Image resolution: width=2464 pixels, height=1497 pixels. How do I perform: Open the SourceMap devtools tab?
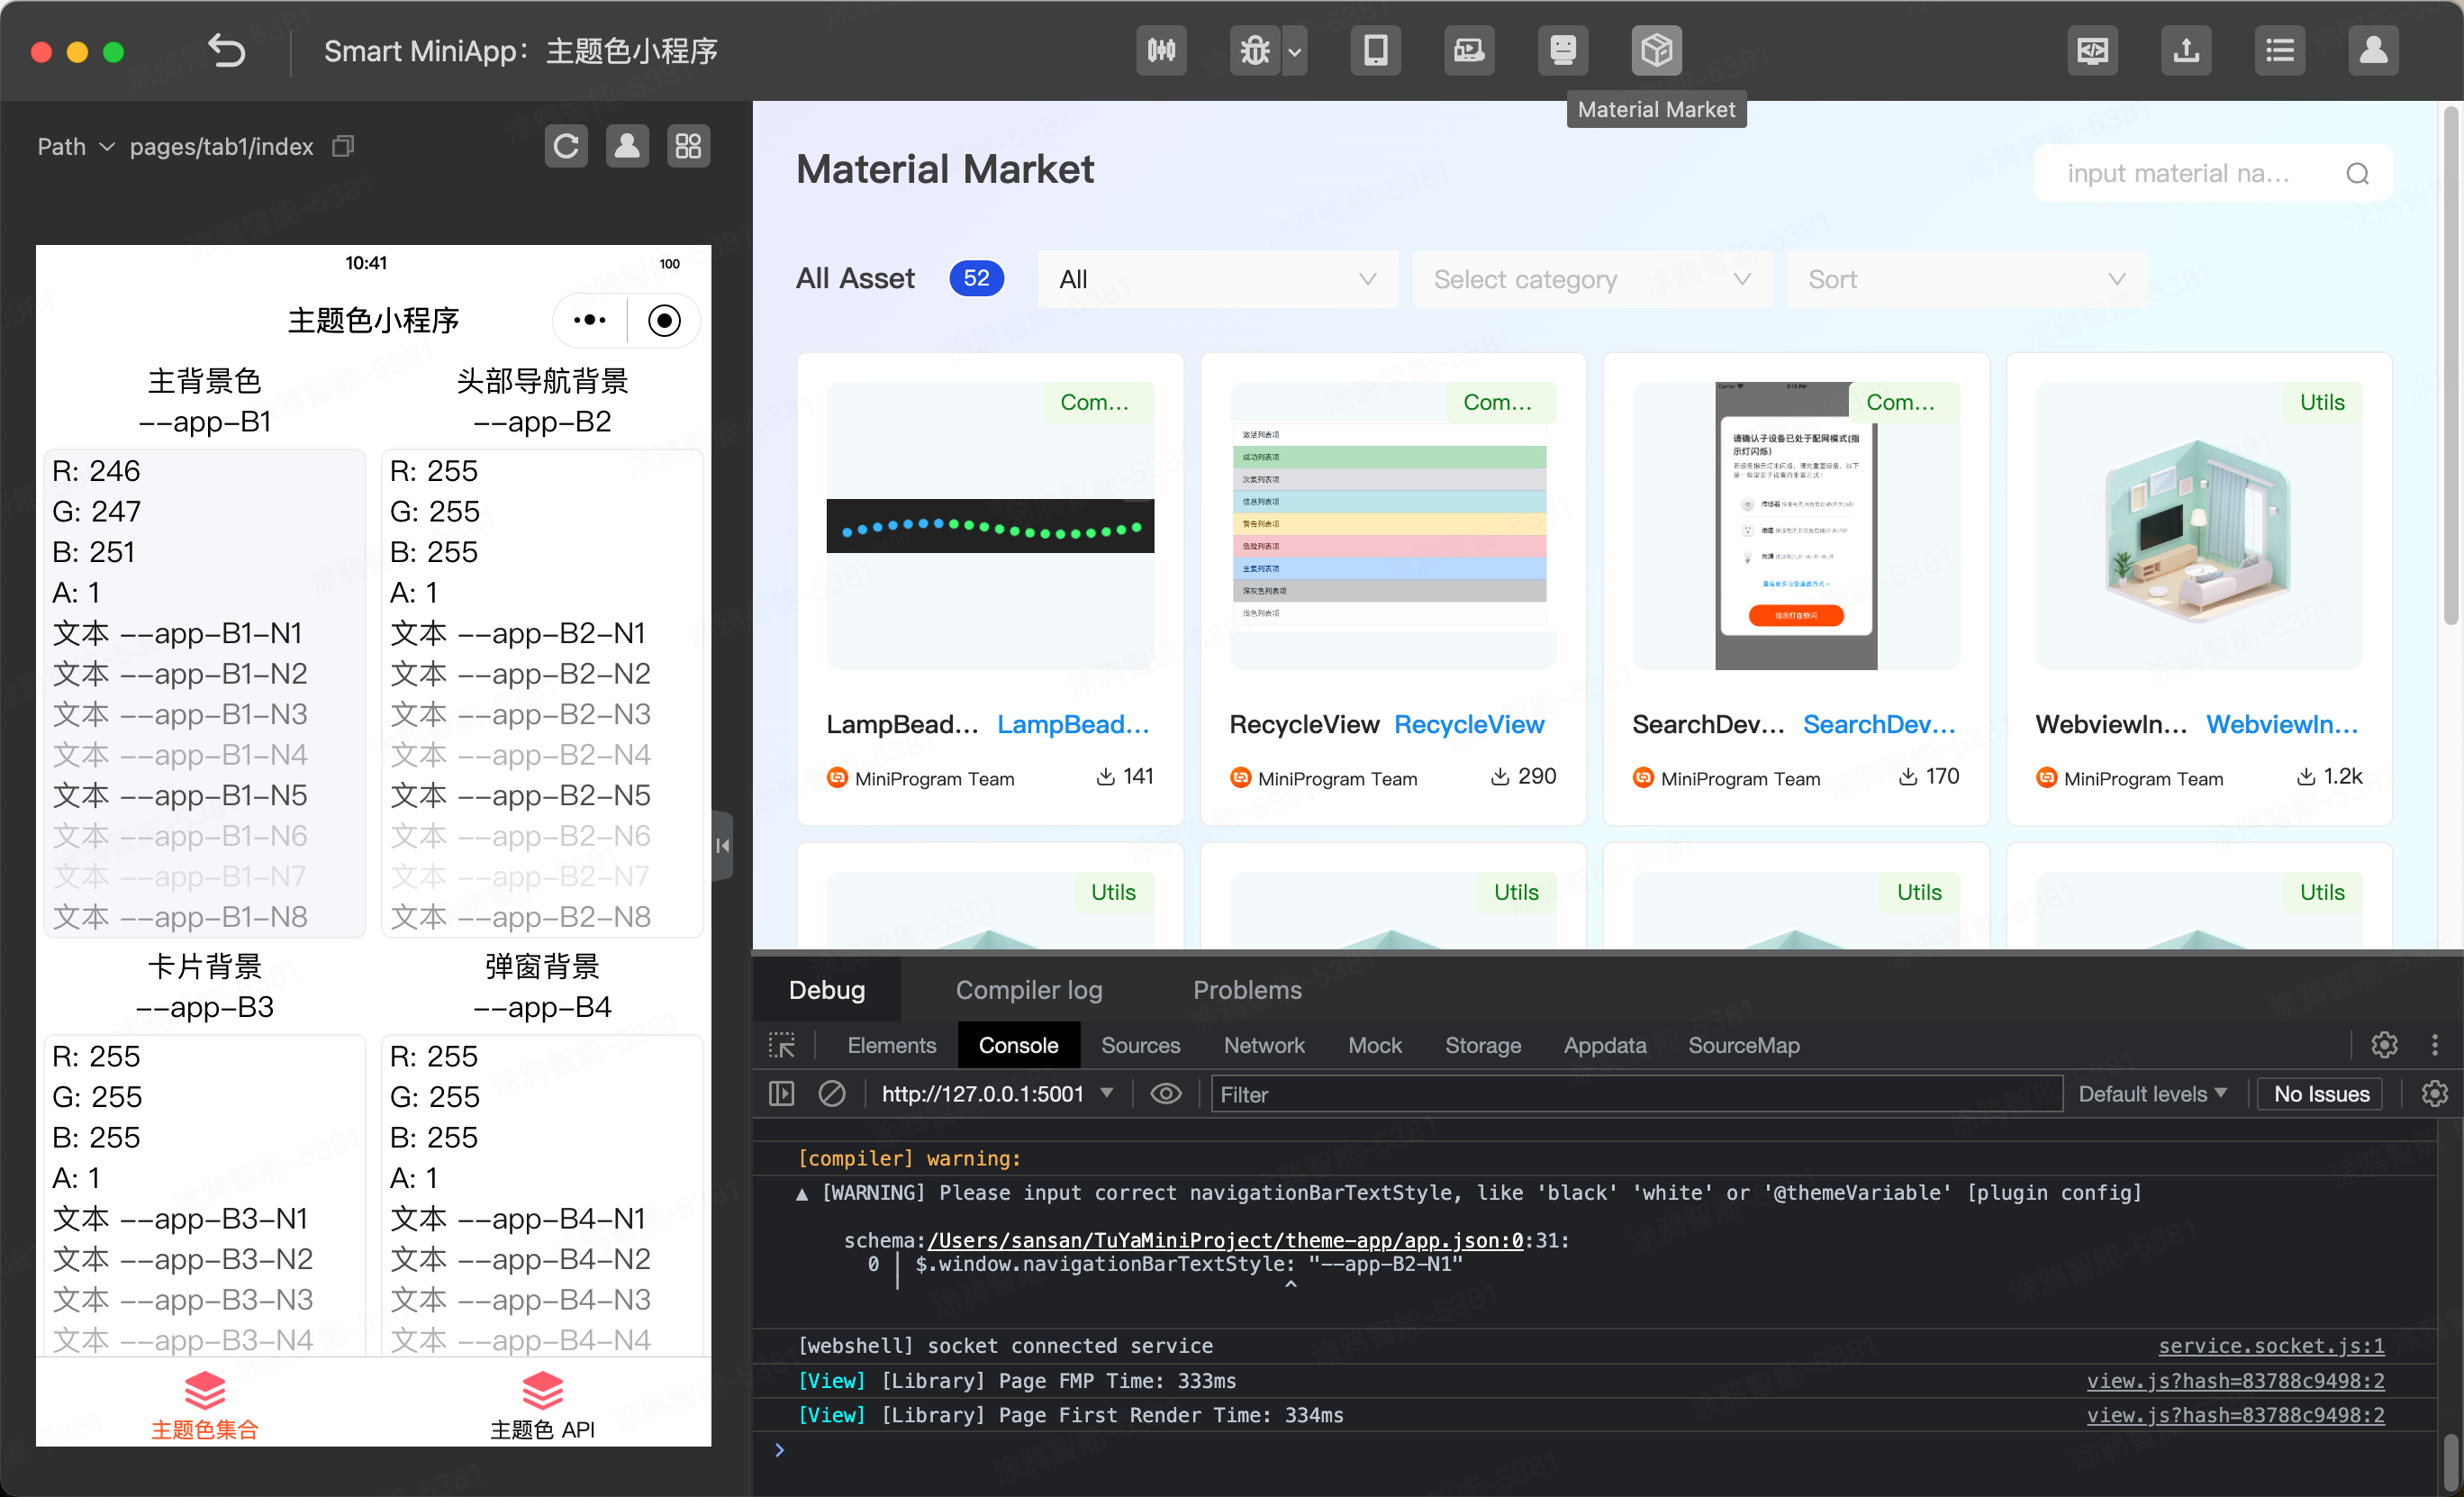[1743, 1045]
